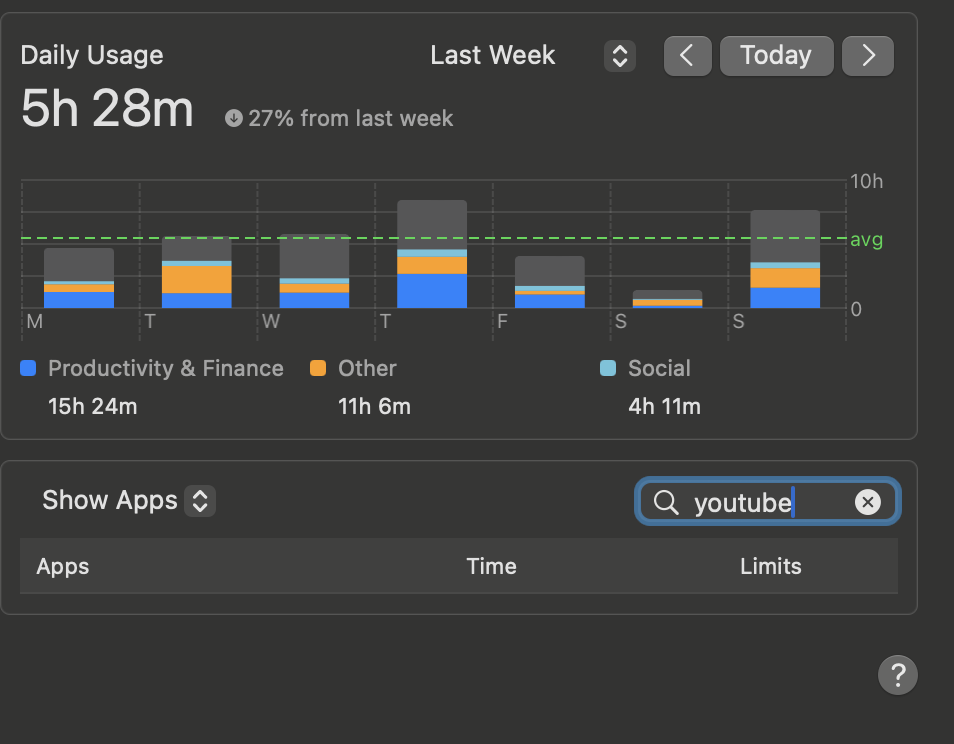Click the Social light-blue legend swatch
This screenshot has height=744, width=954.
[608, 368]
